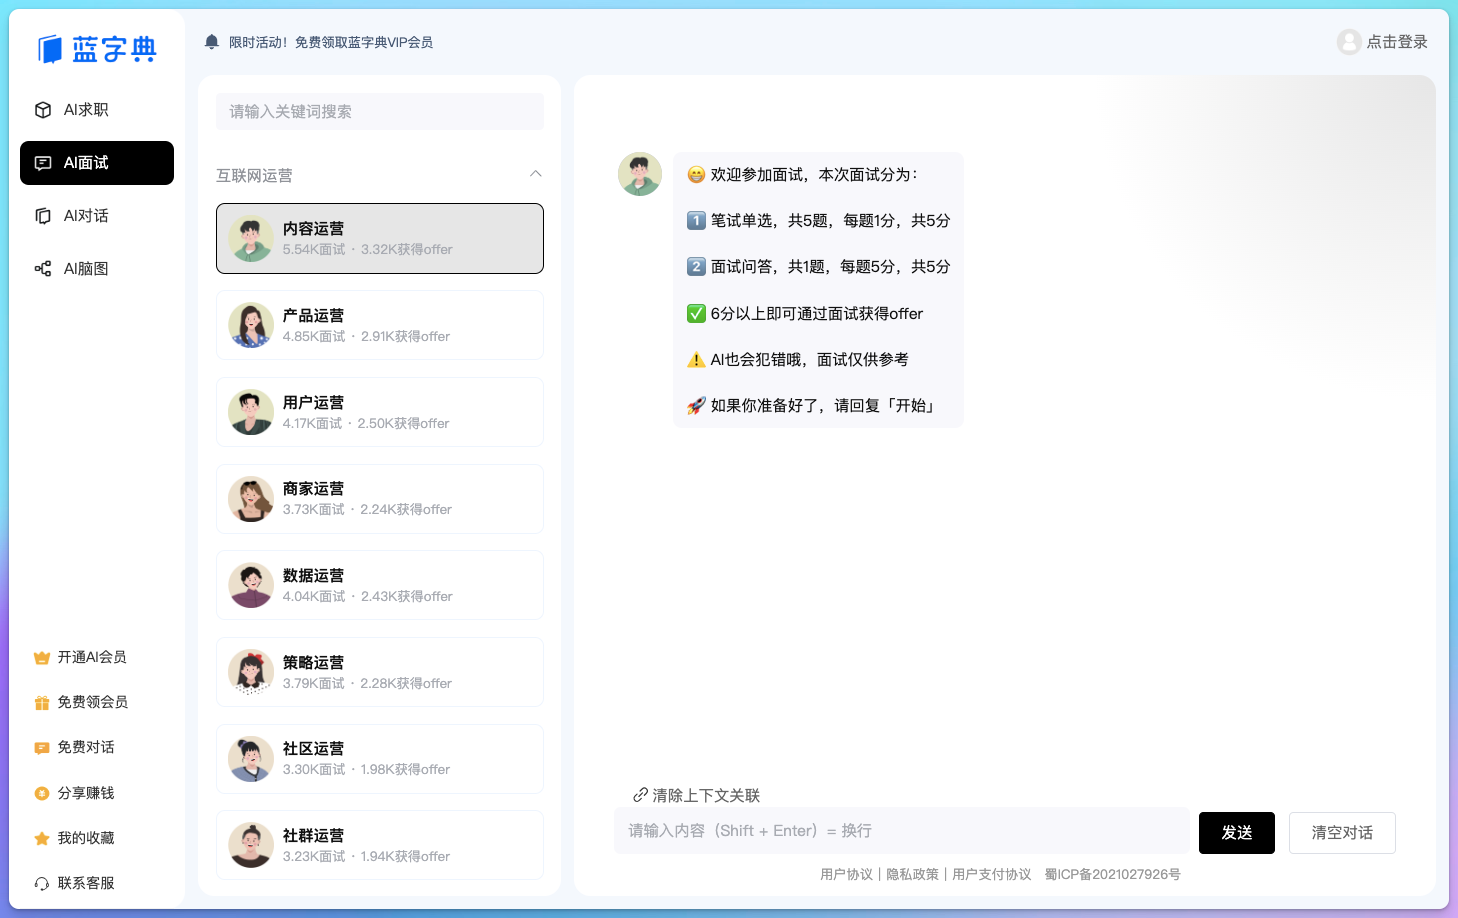Viewport: 1458px width, 918px height.
Task: Click the gift icon beside 免费领会员
Action: coord(41,702)
